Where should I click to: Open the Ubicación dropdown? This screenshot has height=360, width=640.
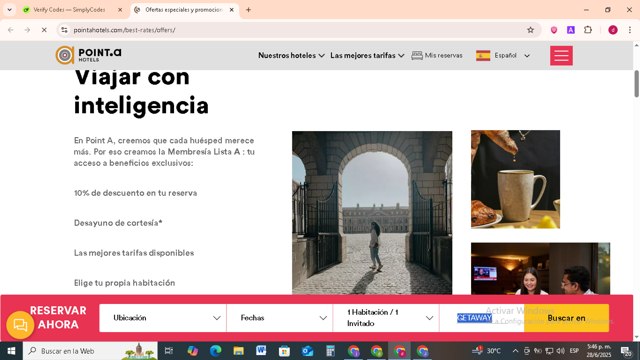pos(163,318)
